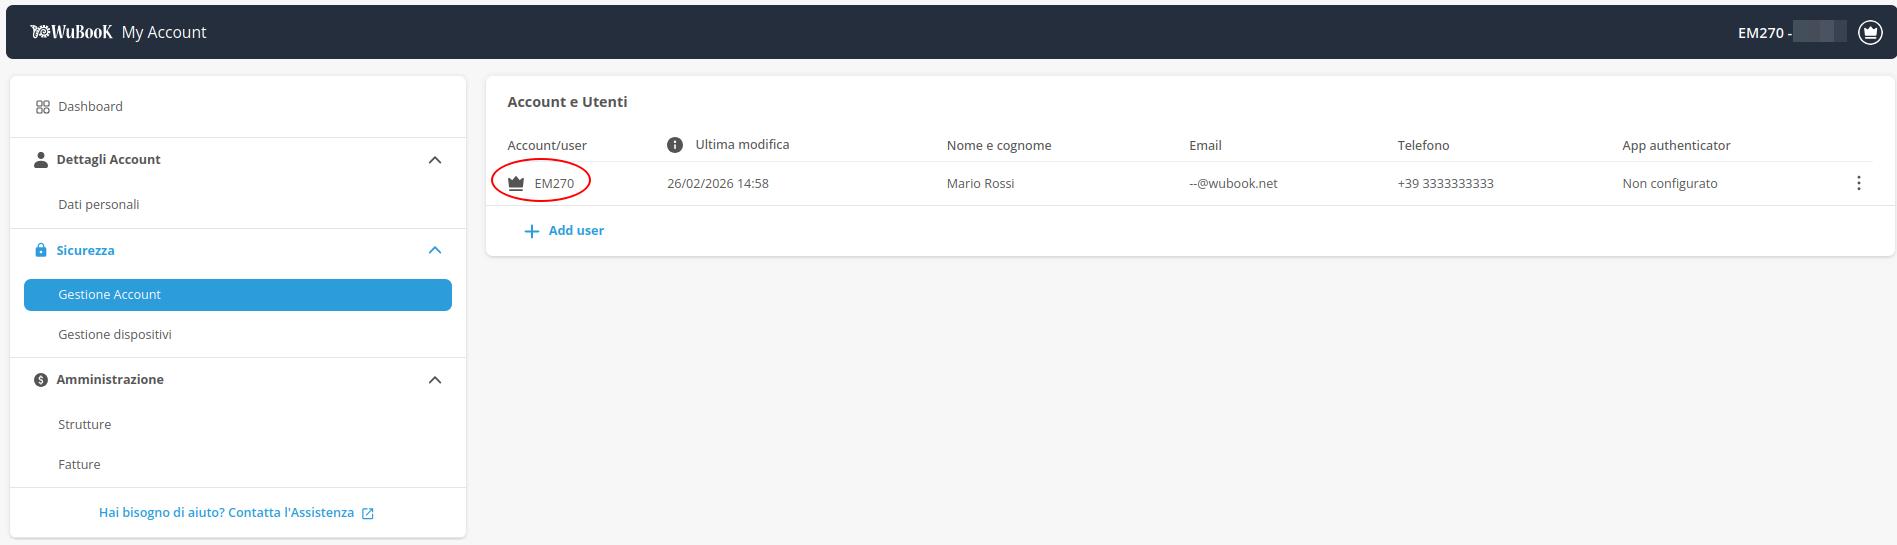Click the Dettagli Account person icon
Viewport: 1897px width, 545px height.
(41, 160)
